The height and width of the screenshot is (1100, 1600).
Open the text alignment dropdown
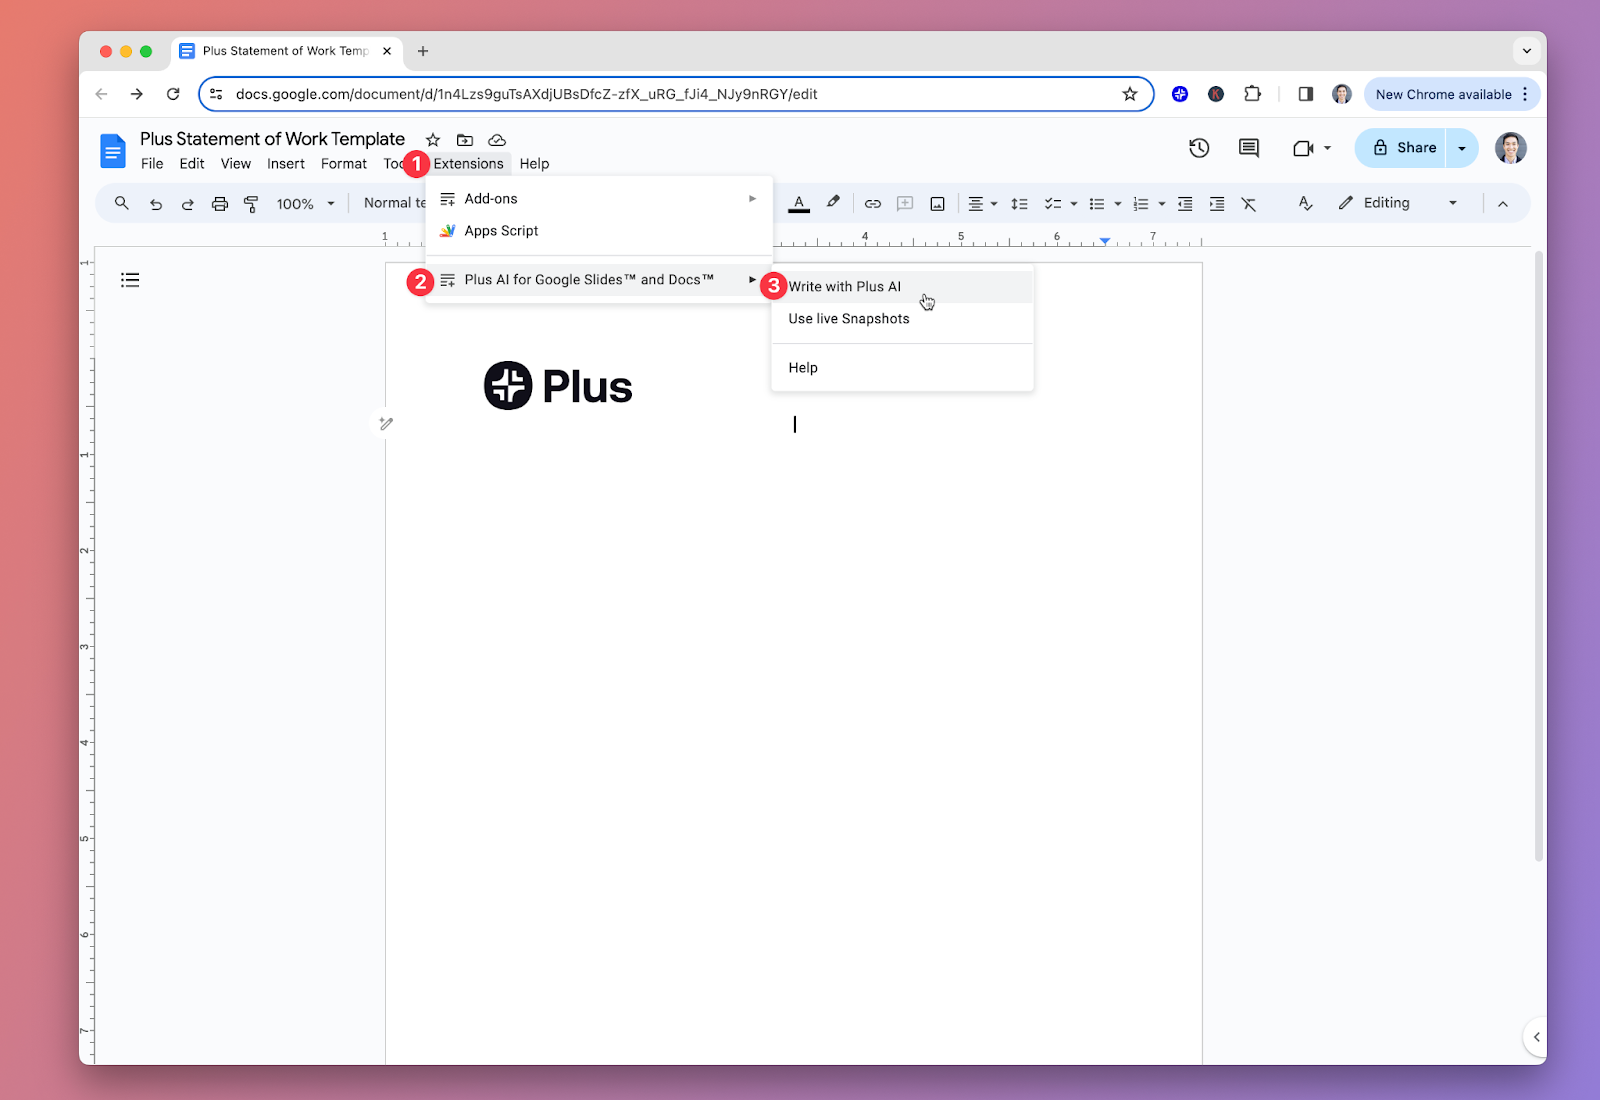[x=983, y=204]
